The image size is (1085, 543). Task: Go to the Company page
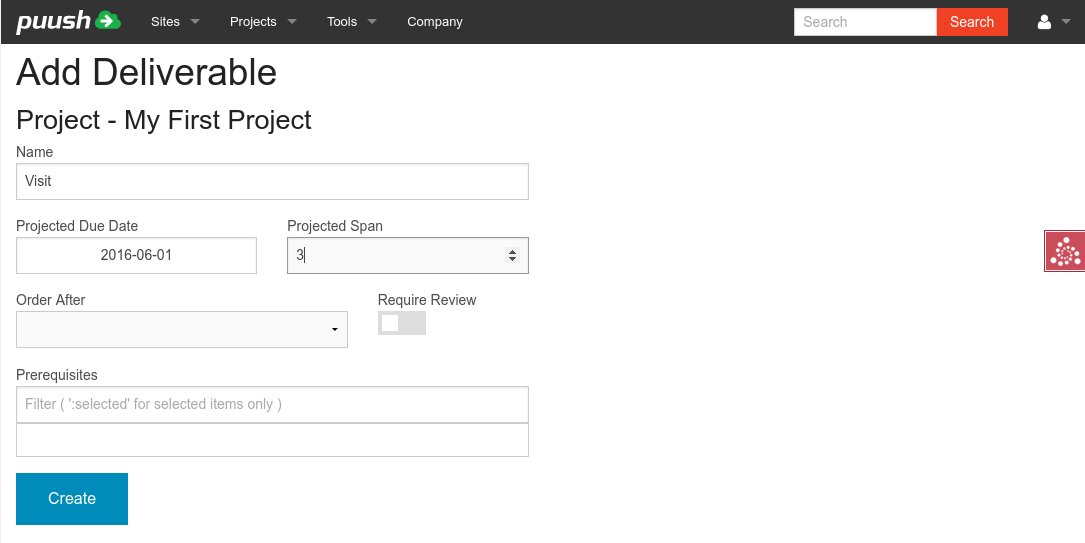coord(434,22)
